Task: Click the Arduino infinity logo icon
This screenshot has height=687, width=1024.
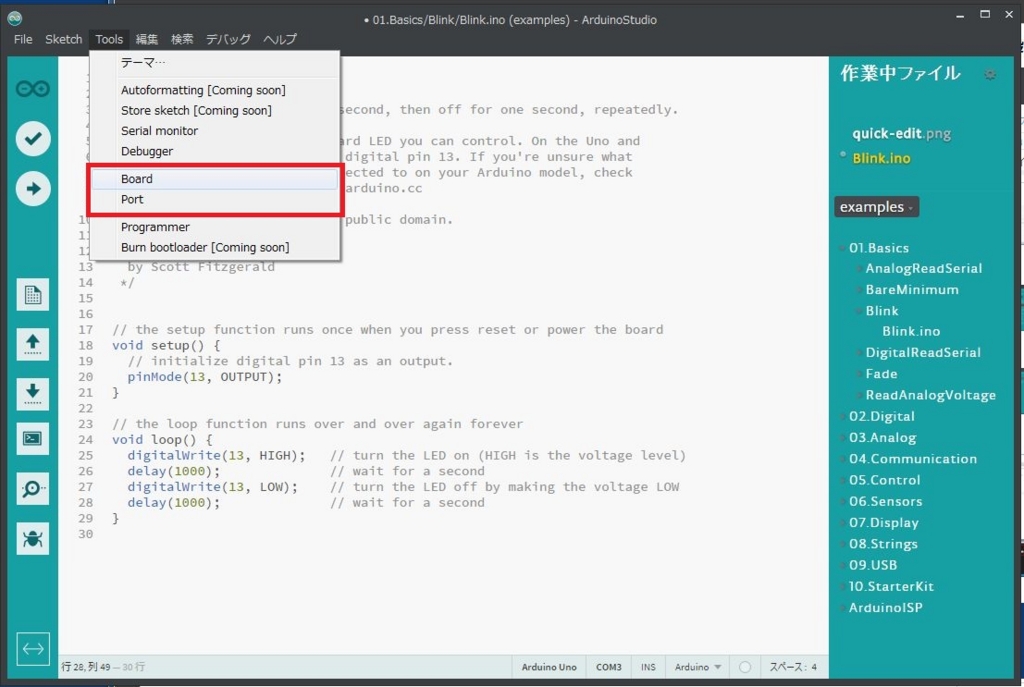Action: (x=33, y=88)
